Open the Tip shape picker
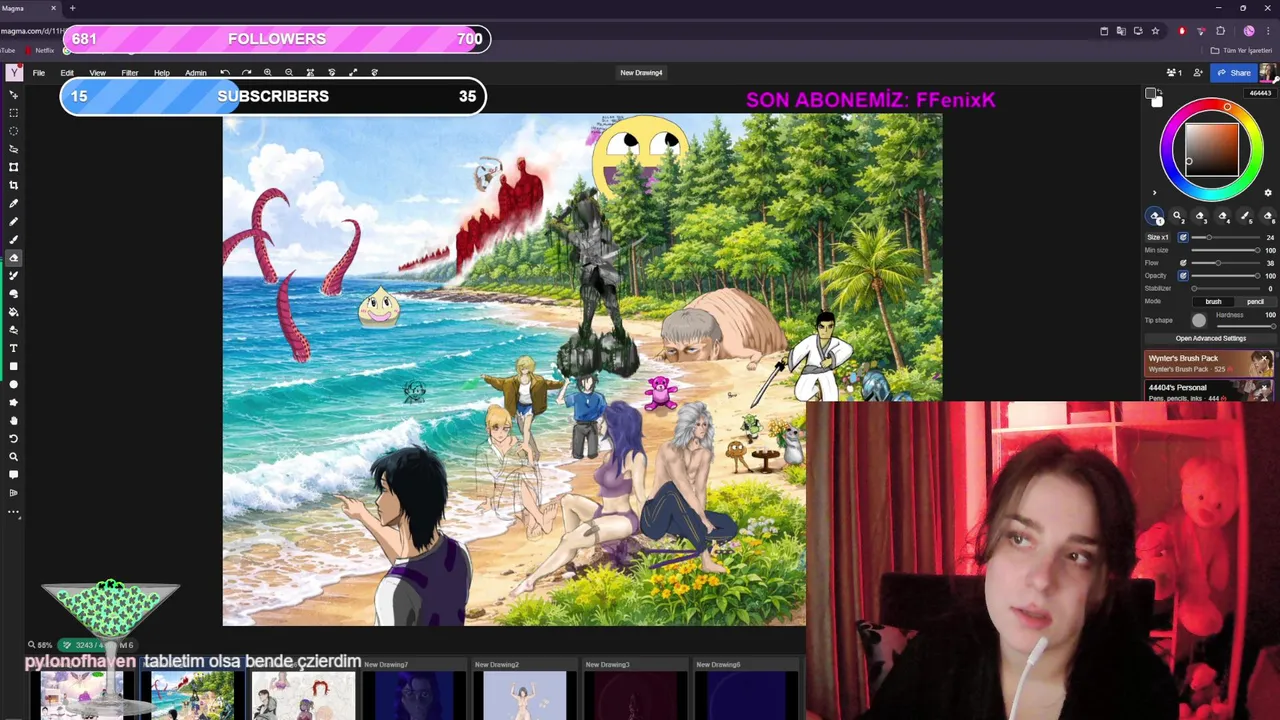The width and height of the screenshot is (1280, 720). click(1199, 320)
